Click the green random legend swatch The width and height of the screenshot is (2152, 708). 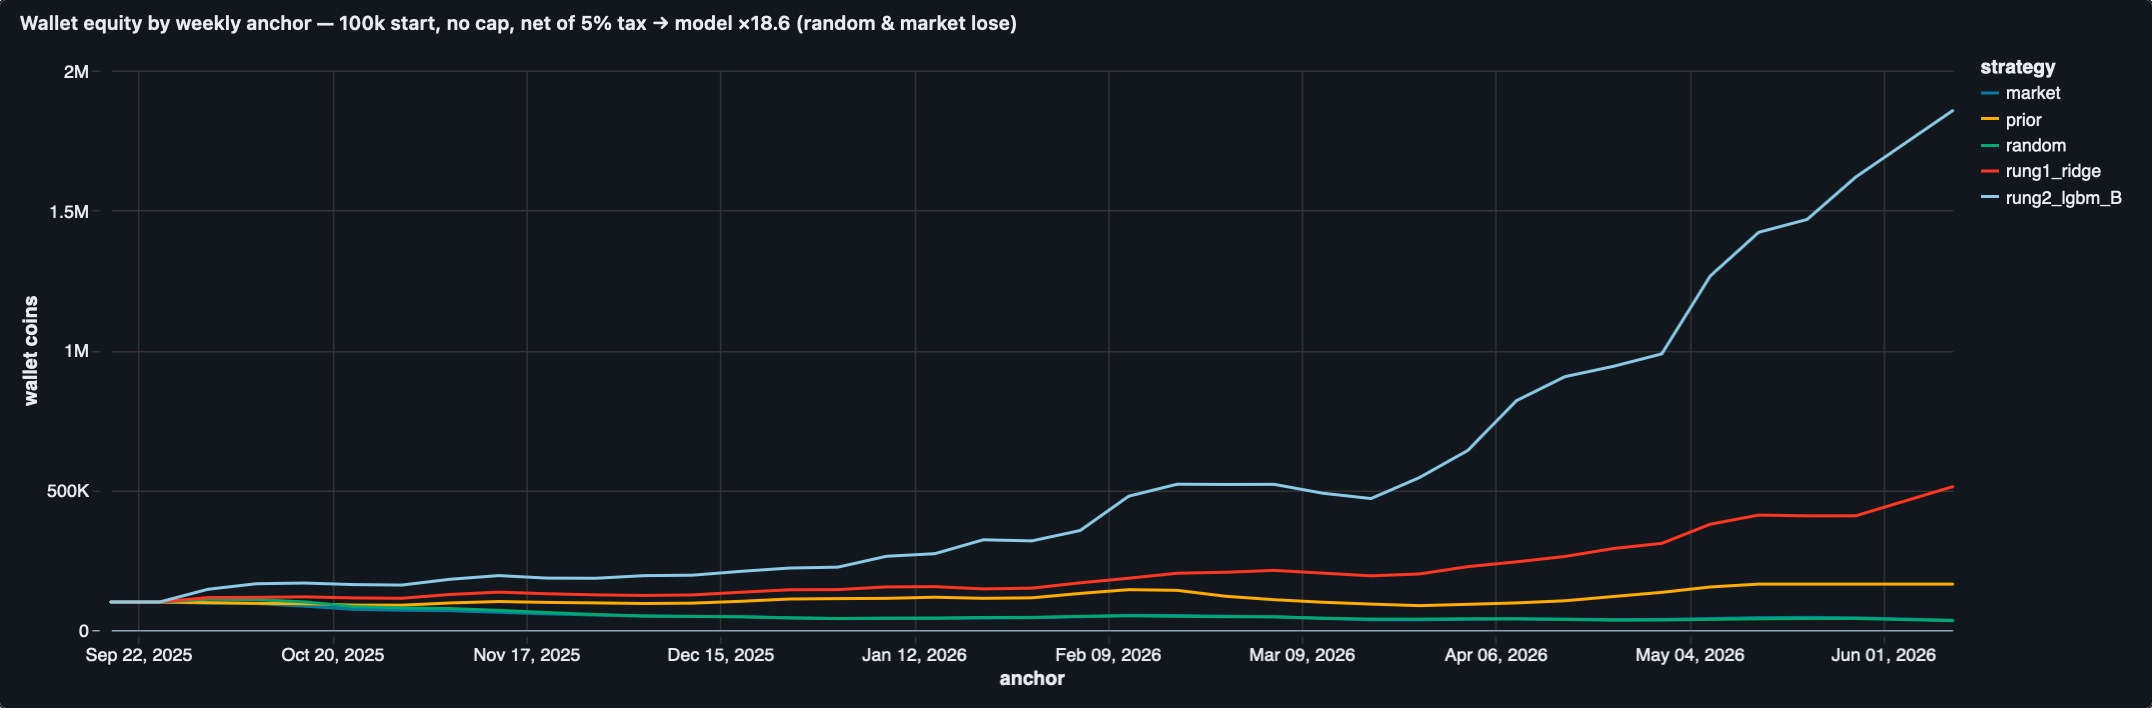tap(1990, 146)
